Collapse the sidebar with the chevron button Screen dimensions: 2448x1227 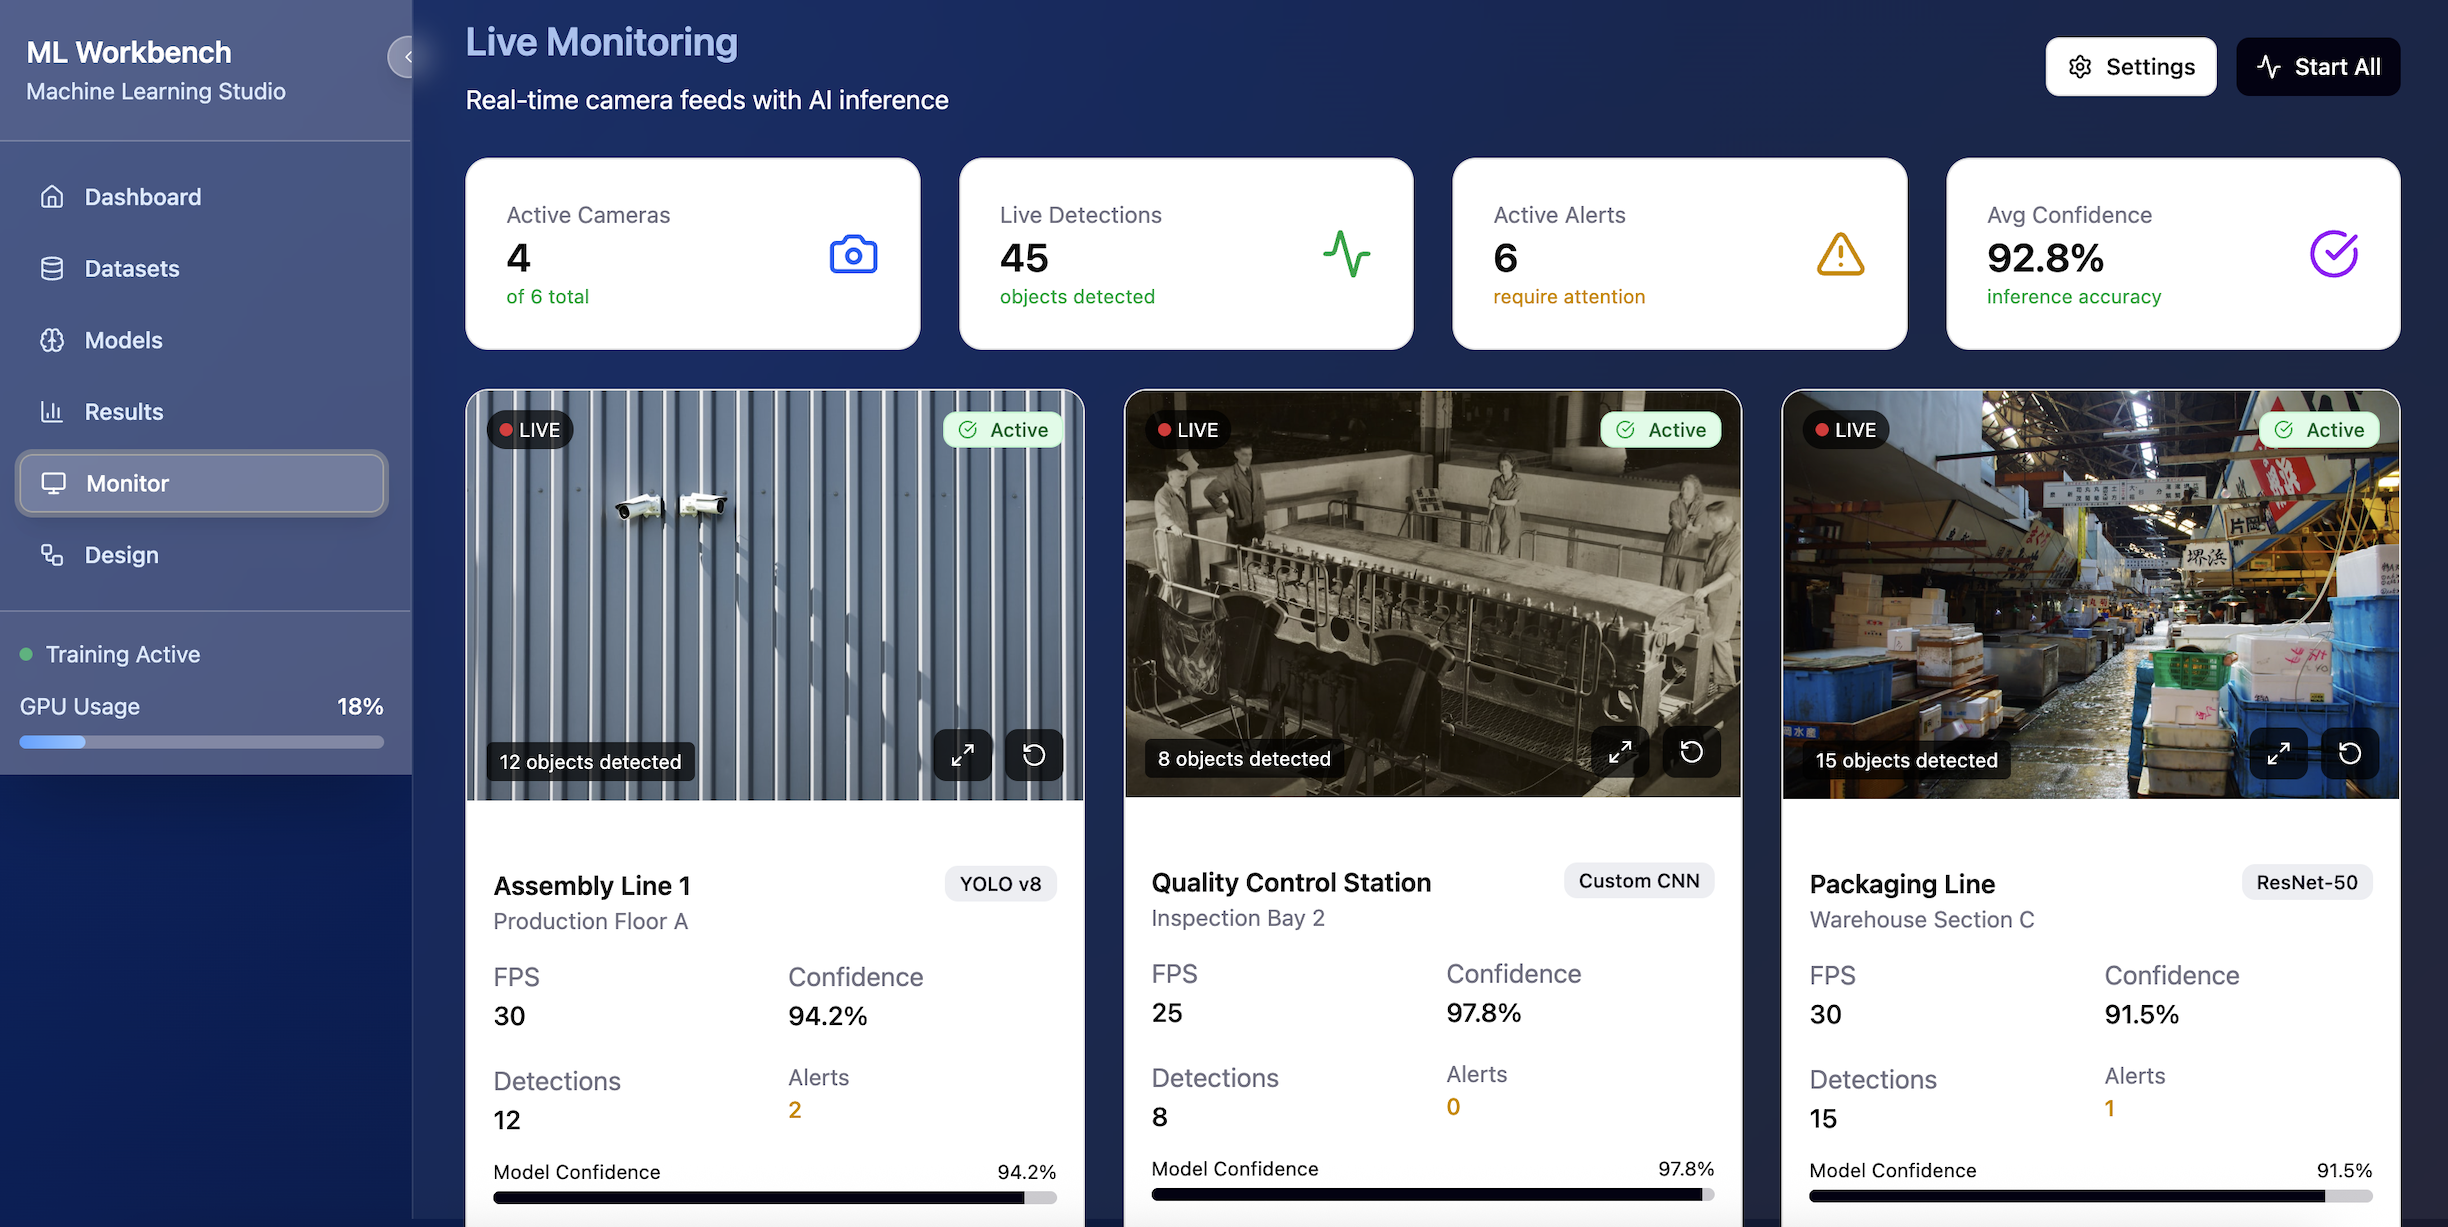(x=405, y=57)
